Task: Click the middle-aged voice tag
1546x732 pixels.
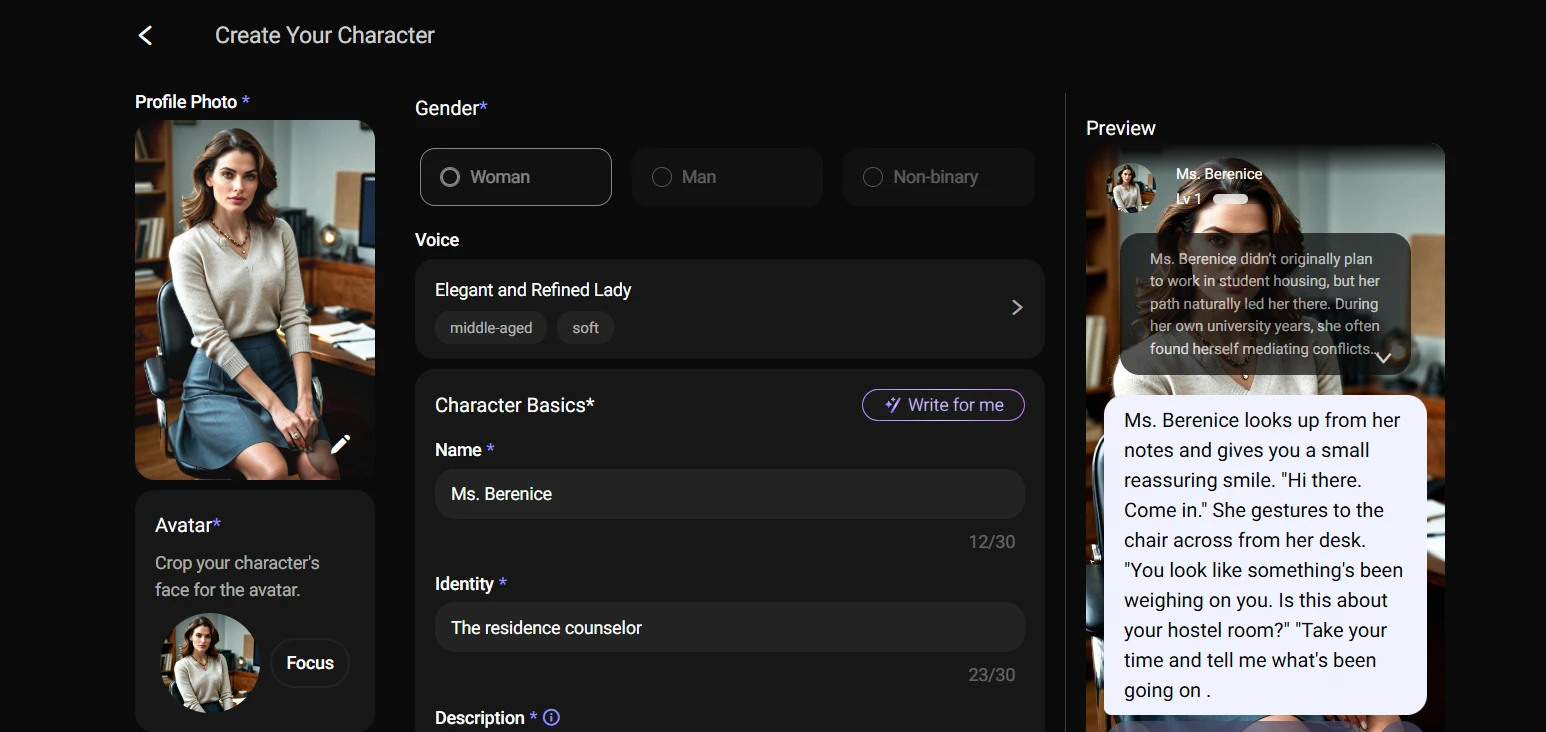Action: point(490,328)
